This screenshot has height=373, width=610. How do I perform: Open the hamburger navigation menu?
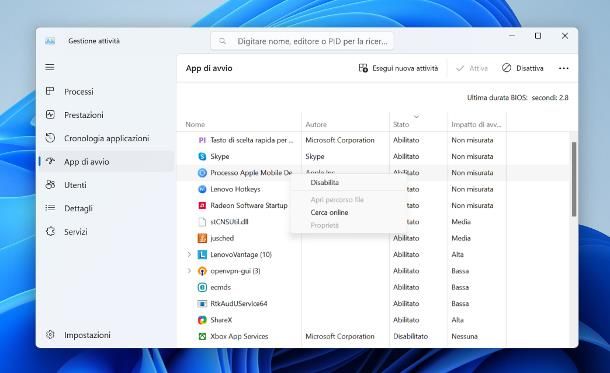tap(50, 67)
